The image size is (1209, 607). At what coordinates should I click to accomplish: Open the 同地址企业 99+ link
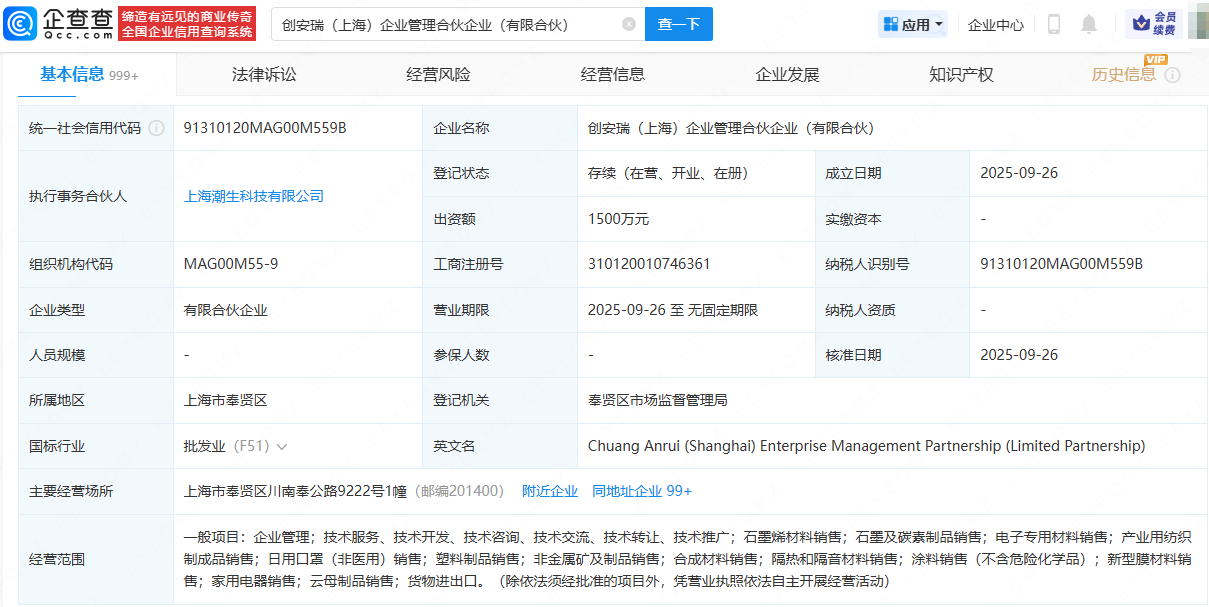pyautogui.click(x=642, y=491)
